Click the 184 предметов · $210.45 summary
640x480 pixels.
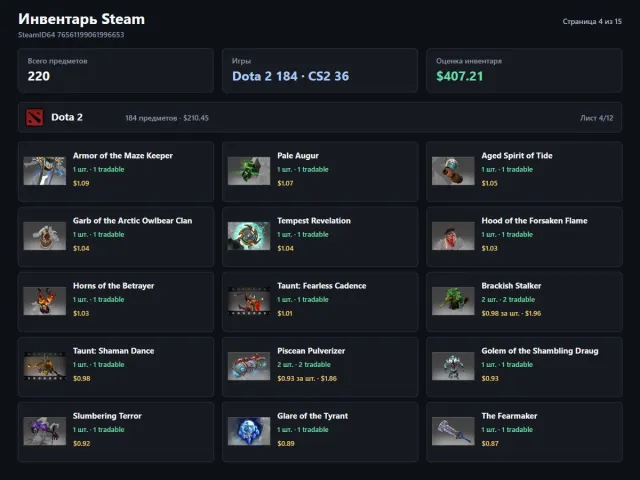point(167,118)
